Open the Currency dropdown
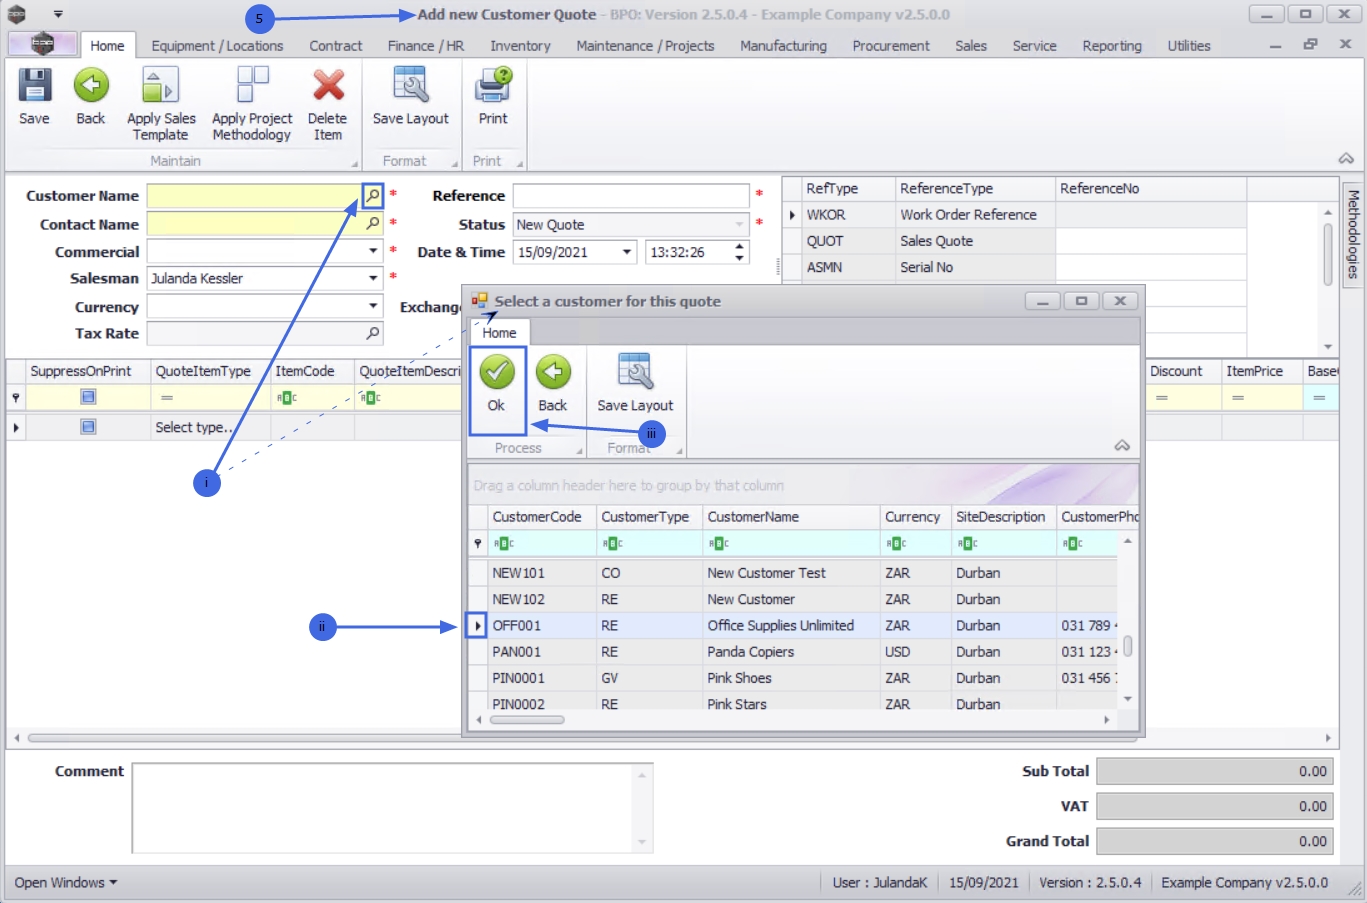This screenshot has height=903, width=1367. tap(373, 306)
